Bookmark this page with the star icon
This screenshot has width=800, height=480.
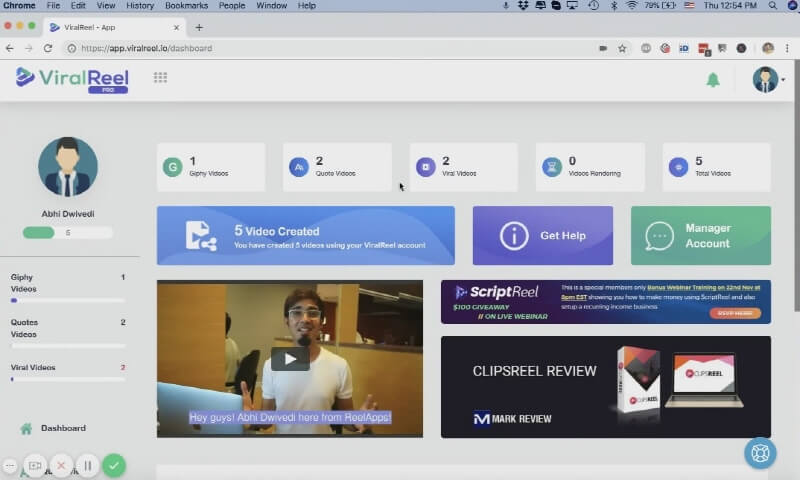(622, 48)
